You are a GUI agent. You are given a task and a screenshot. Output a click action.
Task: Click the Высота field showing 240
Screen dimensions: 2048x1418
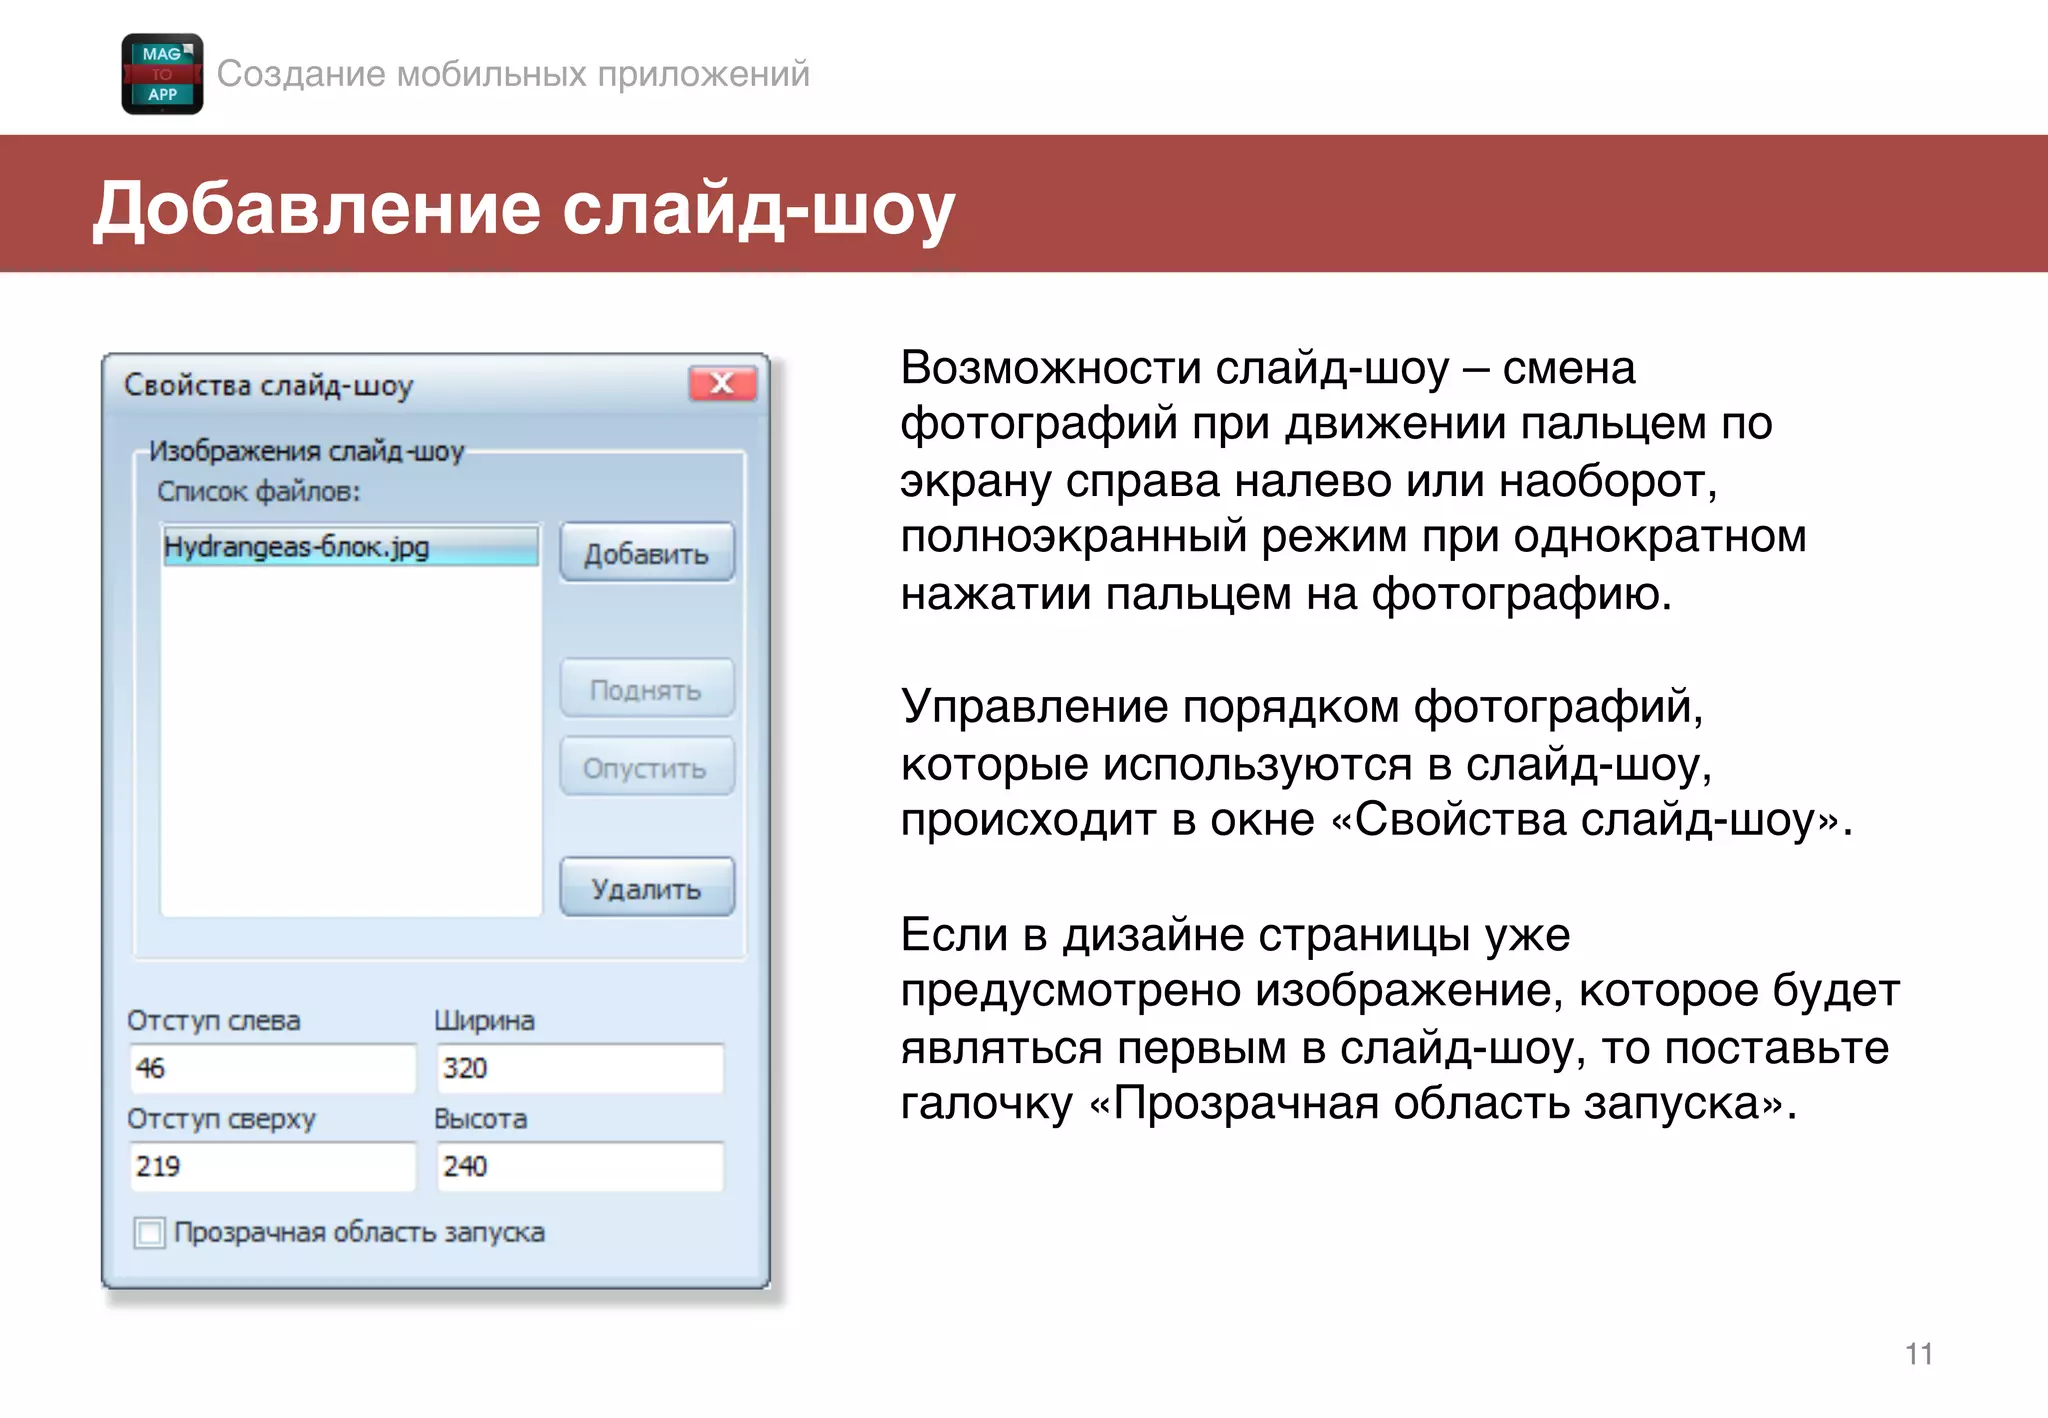click(580, 1166)
